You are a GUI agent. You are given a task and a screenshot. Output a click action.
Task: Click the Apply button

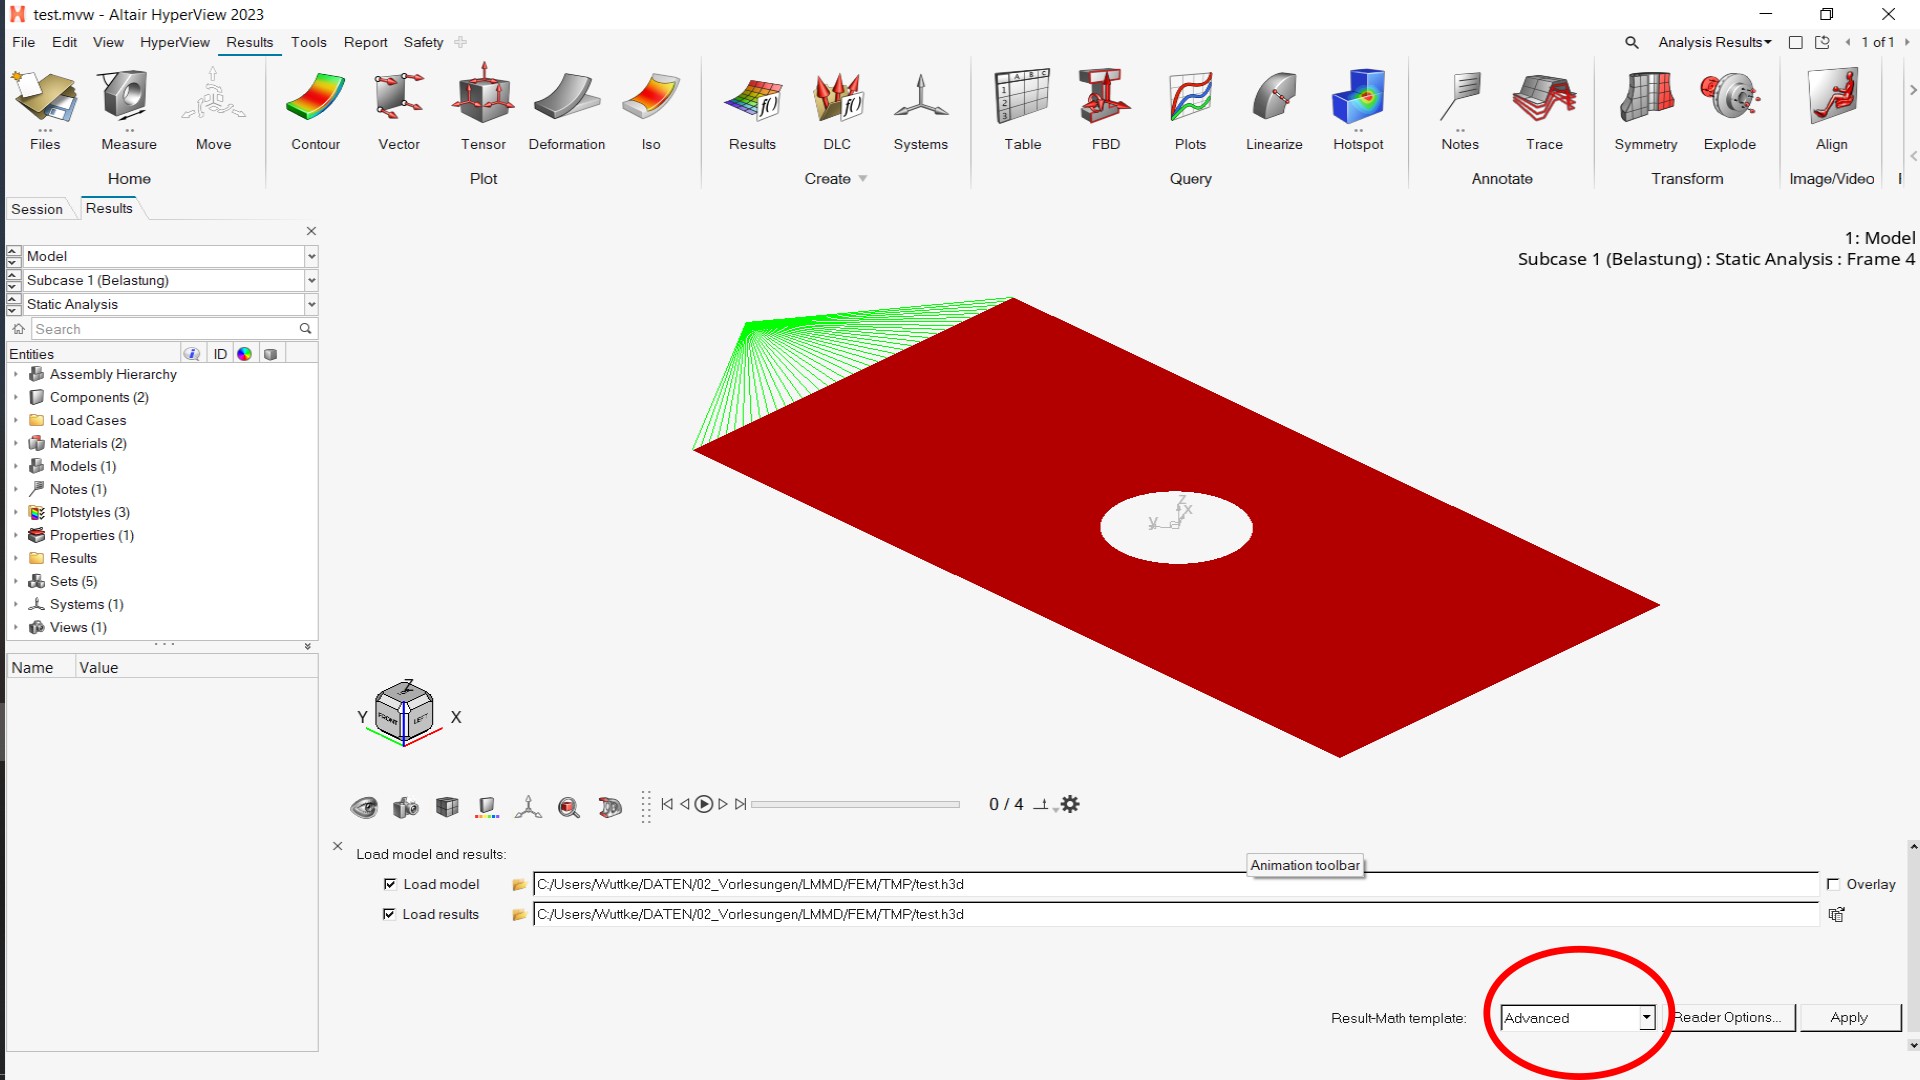point(1849,1017)
